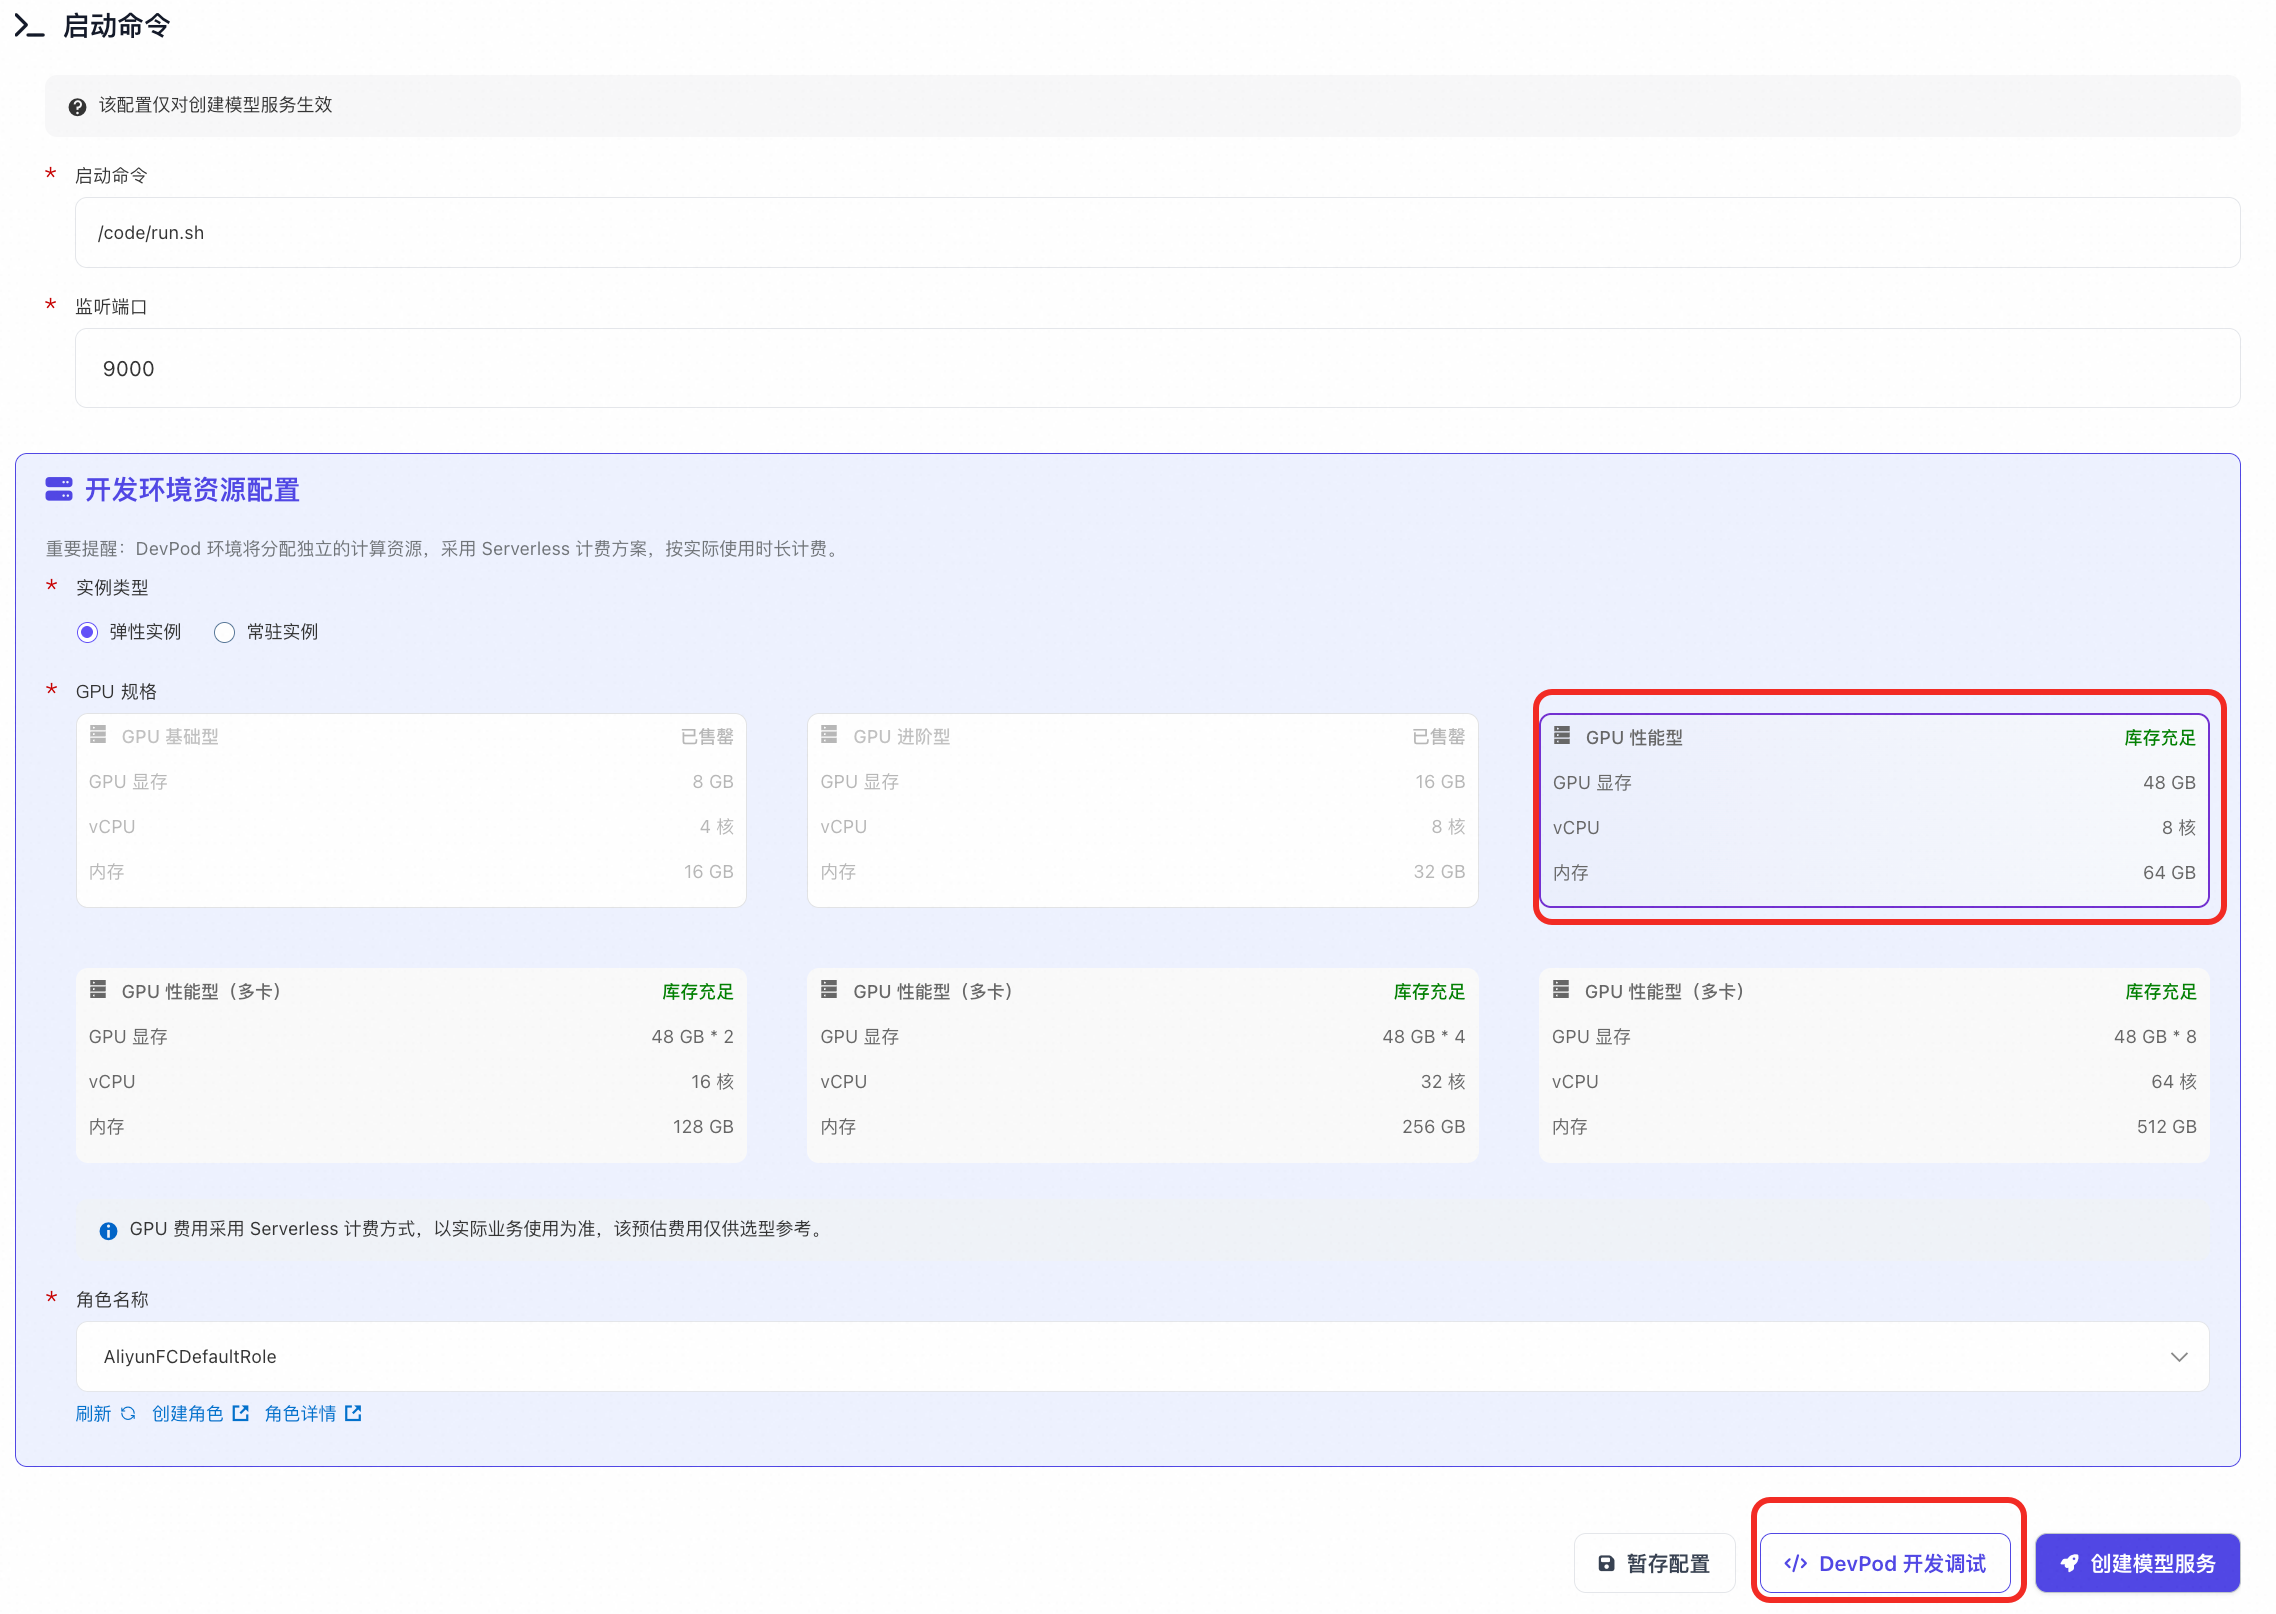Click the external-link icon next to 角色详情

click(353, 1413)
